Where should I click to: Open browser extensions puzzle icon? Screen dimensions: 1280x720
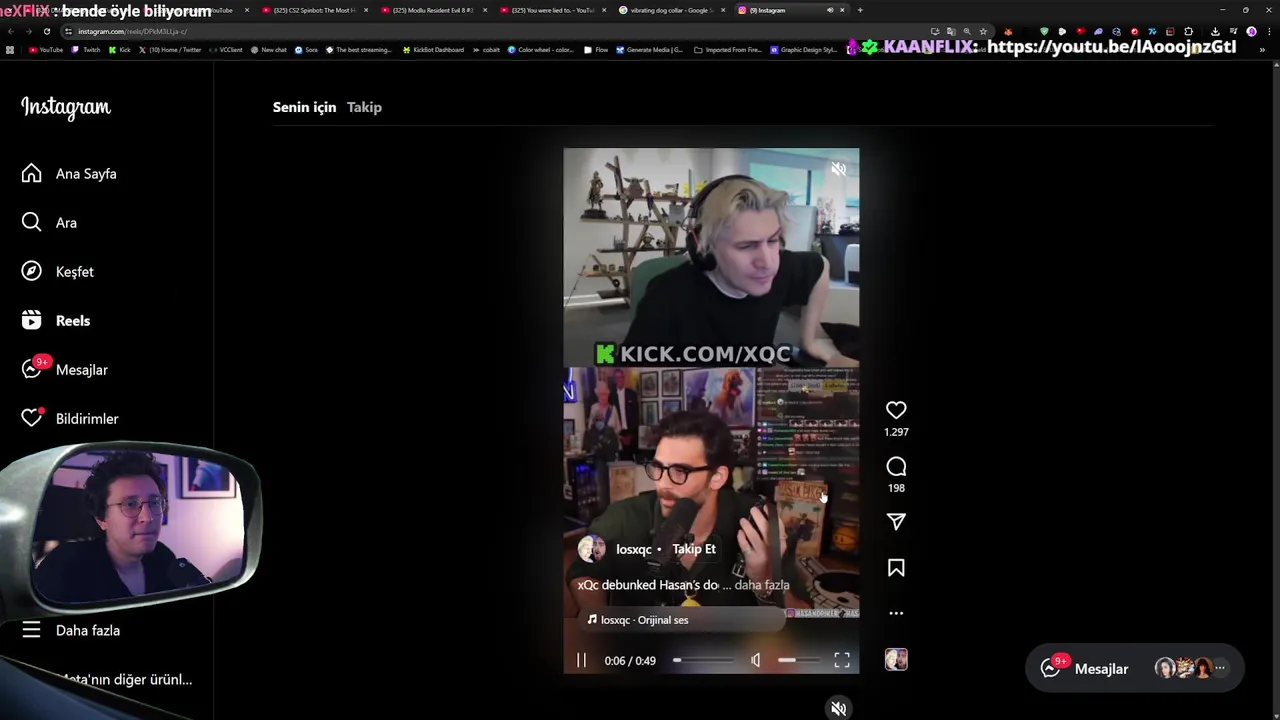(x=1188, y=31)
